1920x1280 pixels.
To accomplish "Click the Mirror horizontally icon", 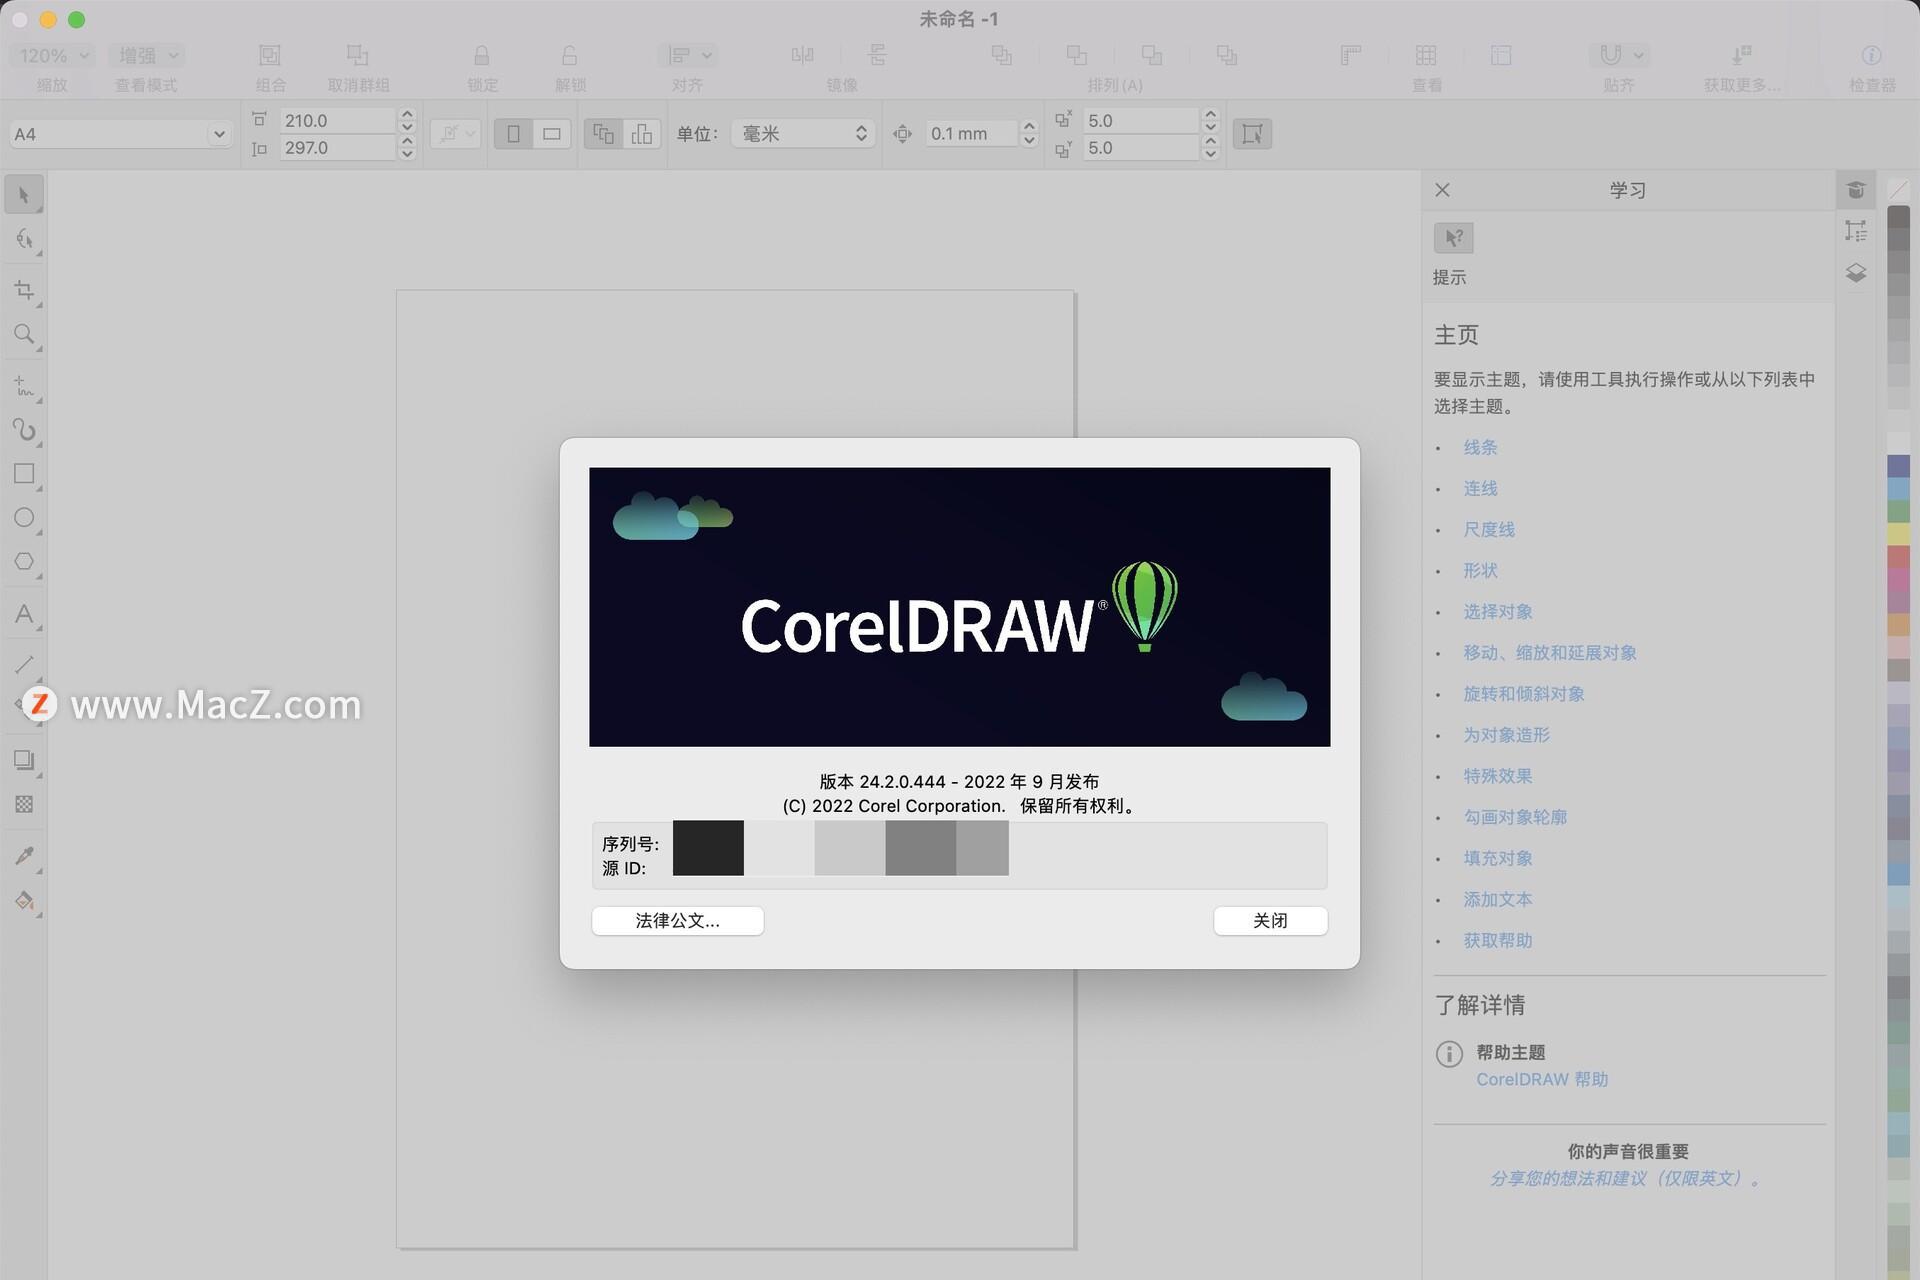I will click(802, 55).
